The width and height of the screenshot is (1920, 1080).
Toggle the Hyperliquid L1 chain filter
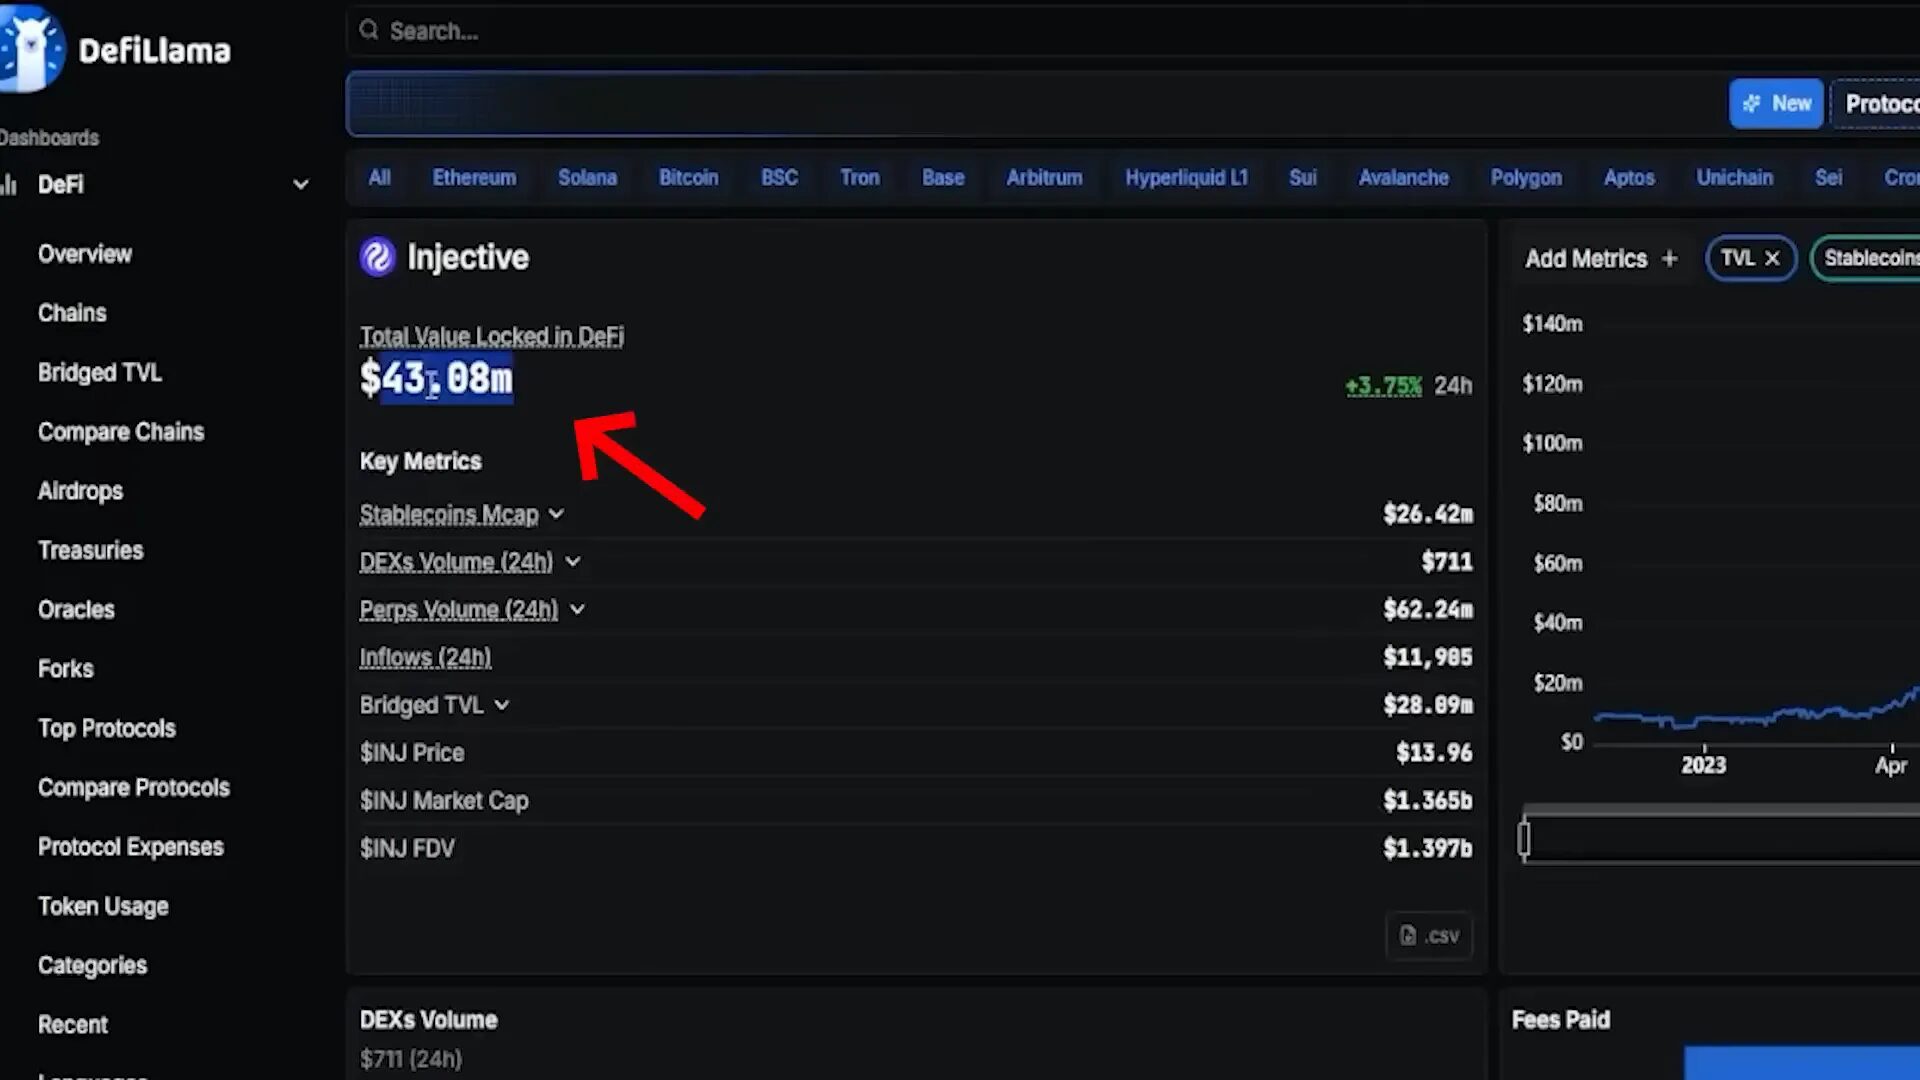coord(1186,177)
